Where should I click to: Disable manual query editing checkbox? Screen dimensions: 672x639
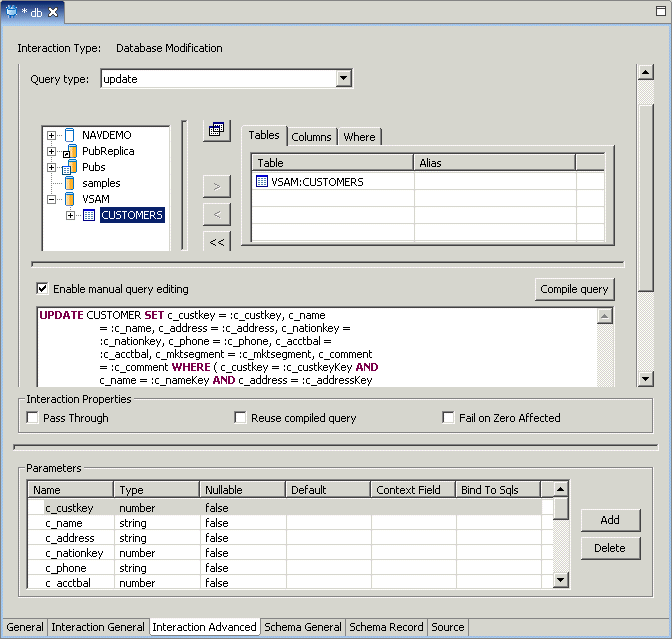42,288
